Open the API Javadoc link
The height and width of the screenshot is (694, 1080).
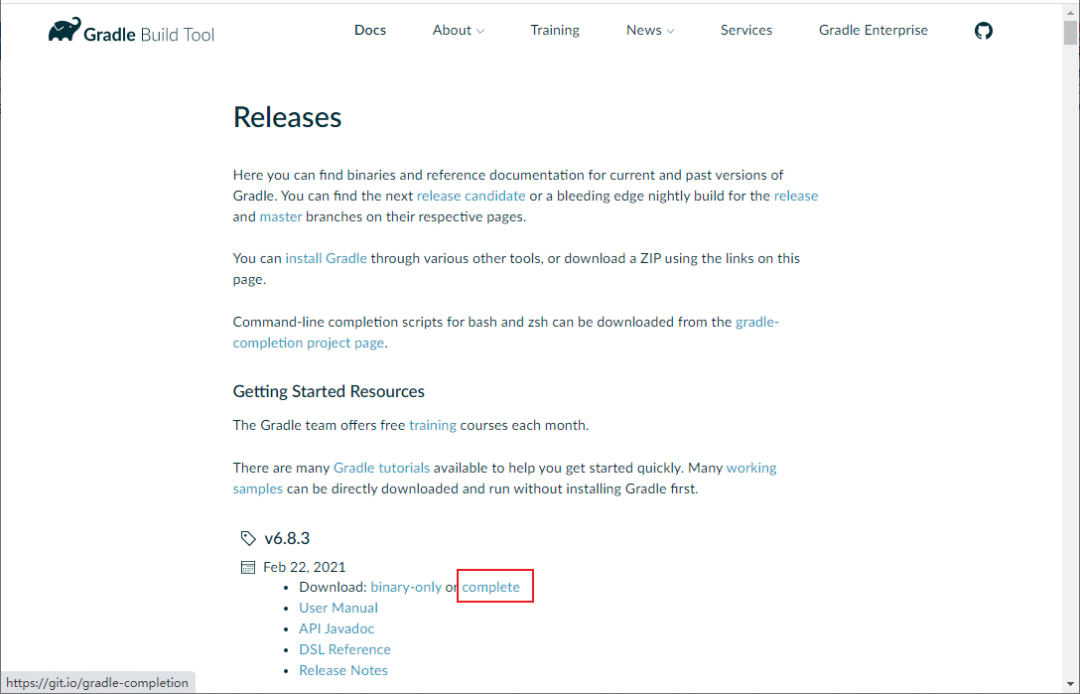[336, 629]
